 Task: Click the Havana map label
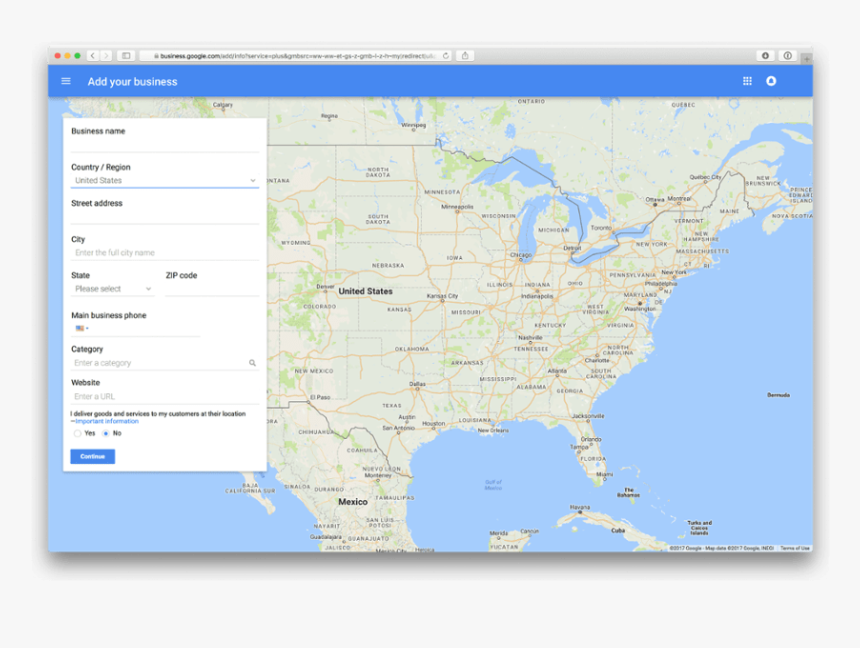(x=580, y=508)
